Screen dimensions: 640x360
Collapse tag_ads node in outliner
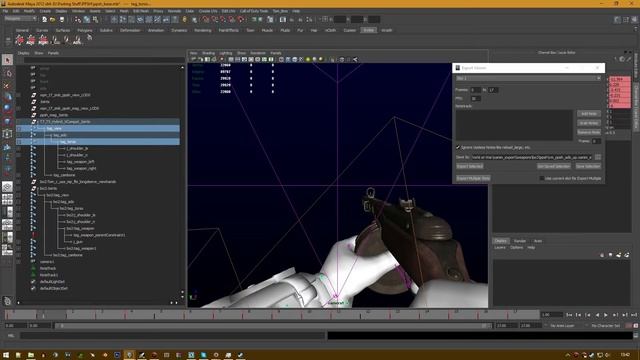pos(51,135)
